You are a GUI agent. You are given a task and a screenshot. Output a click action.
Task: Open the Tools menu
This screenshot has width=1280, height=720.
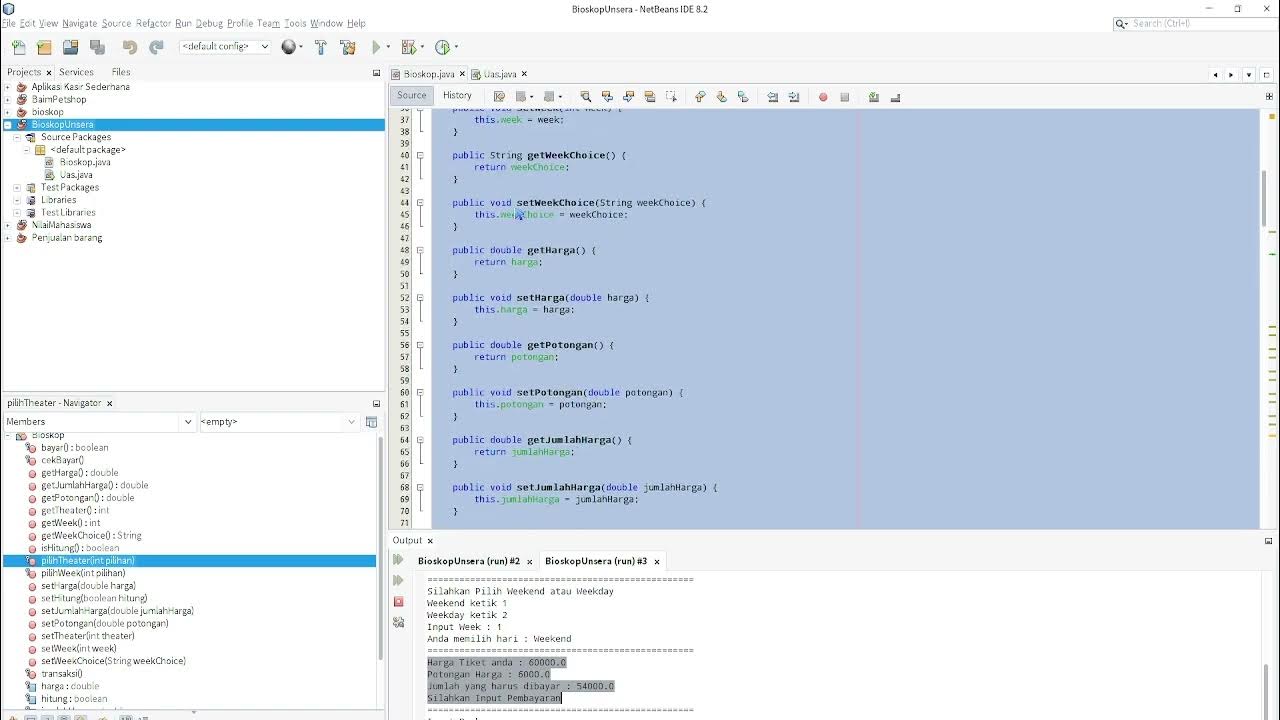[295, 23]
